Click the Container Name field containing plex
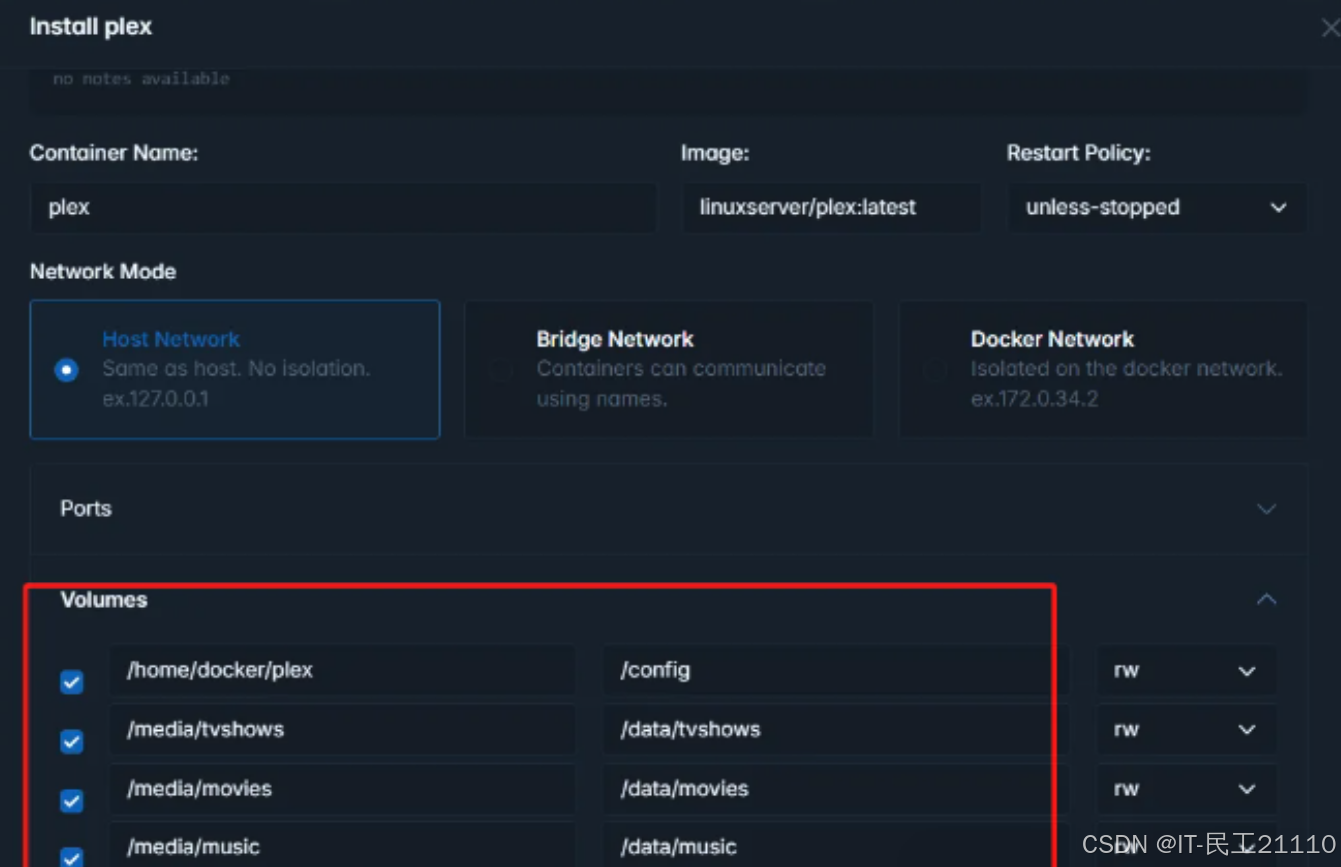Screen dimensions: 1341x867 pos(343,208)
